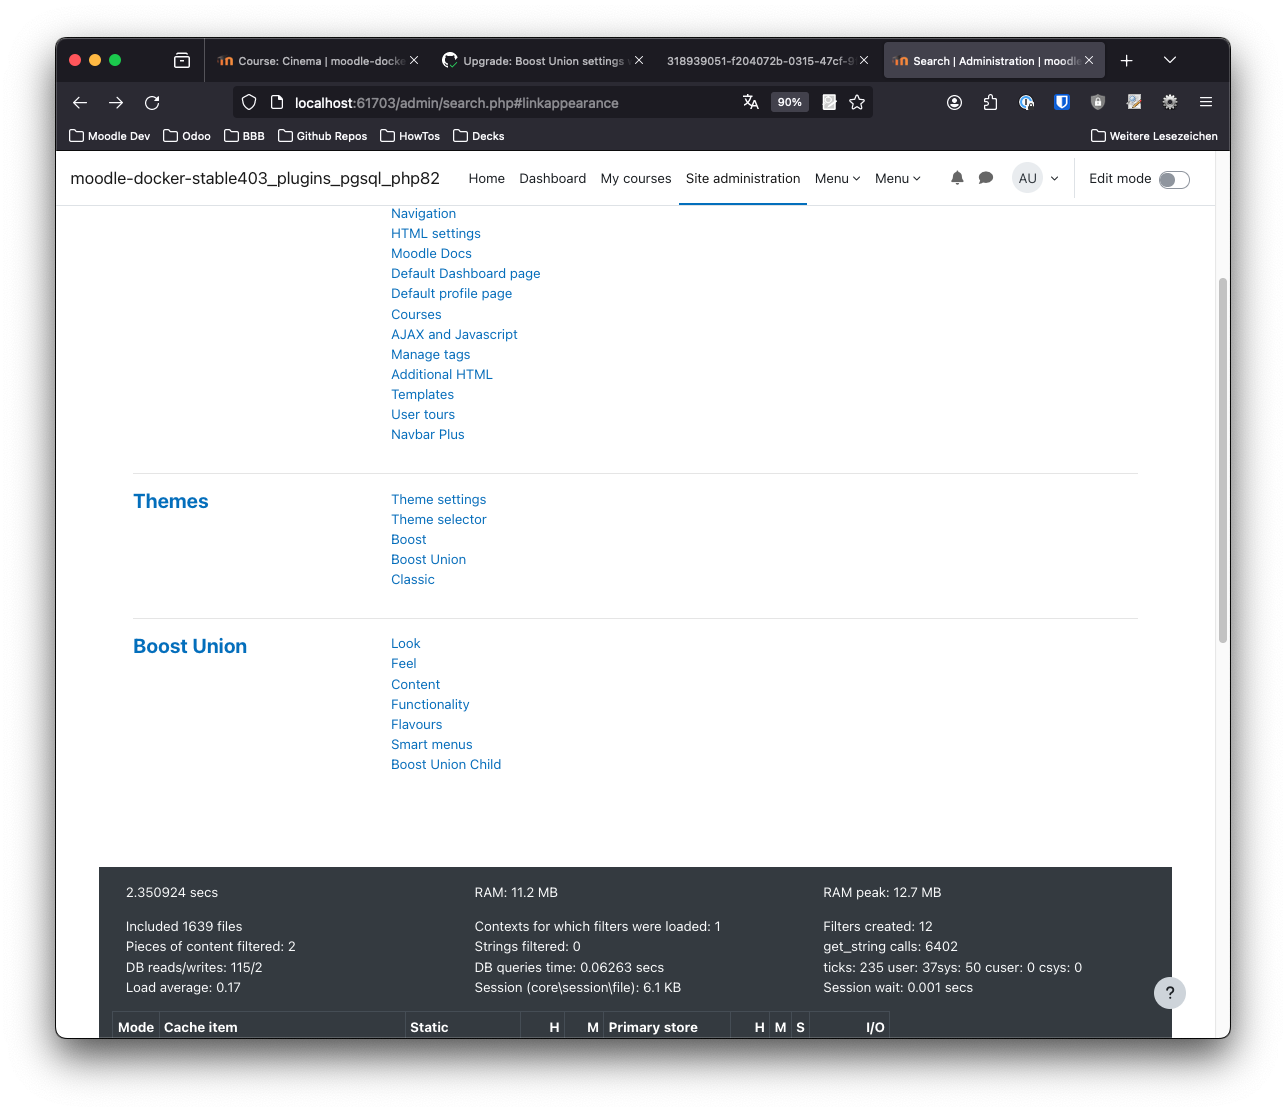Open Smart menus link
Screen dimensions: 1286x1112
[x=432, y=744]
